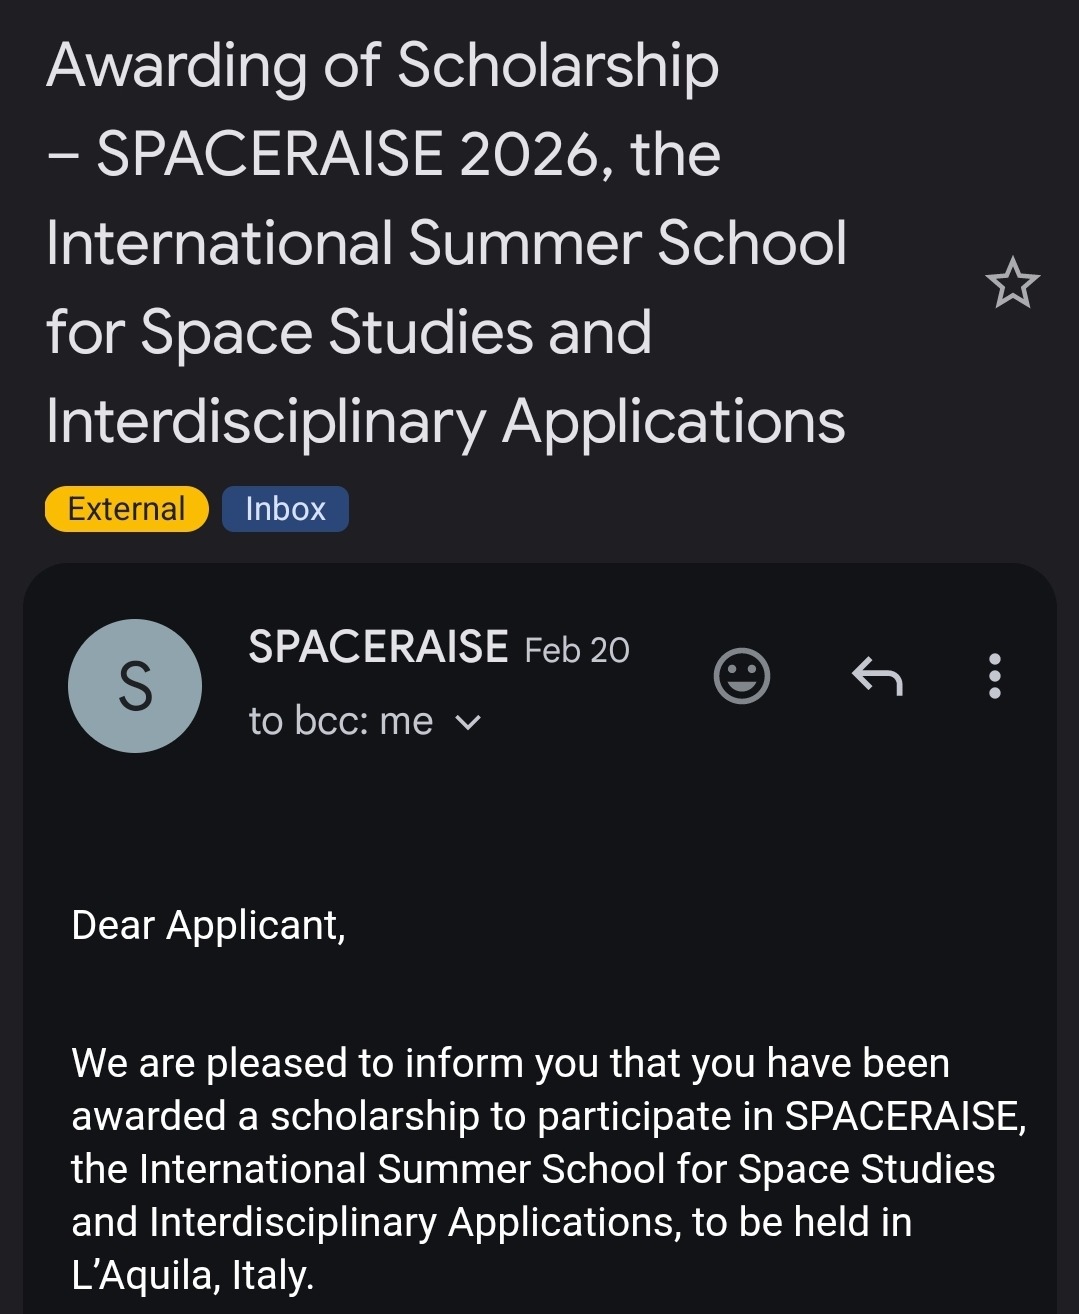Click "L'Aquila, Italy." in the email body
This screenshot has width=1079, height=1314.
[193, 1275]
